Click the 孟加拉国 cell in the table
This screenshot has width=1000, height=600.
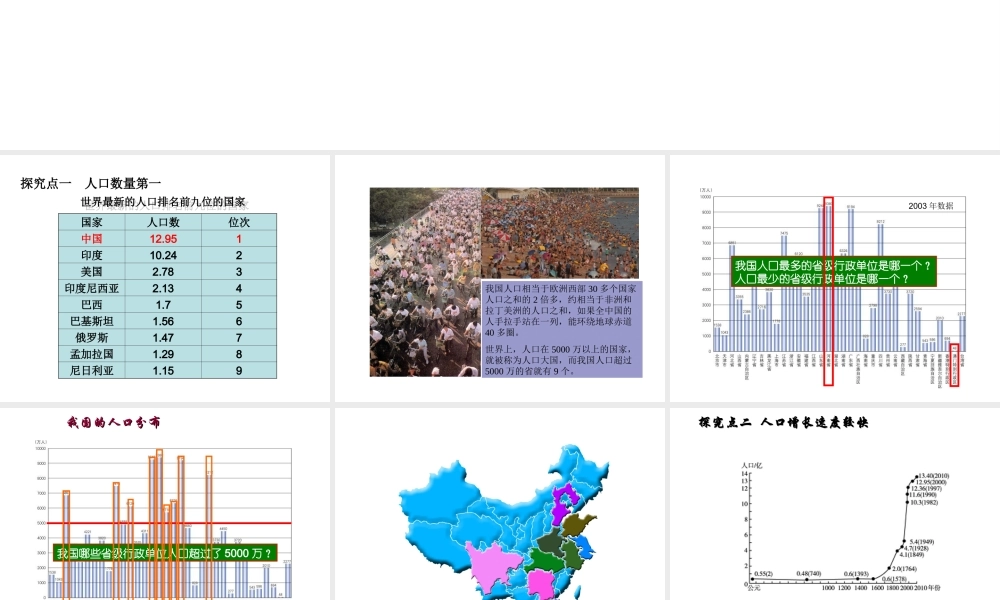click(x=92, y=354)
